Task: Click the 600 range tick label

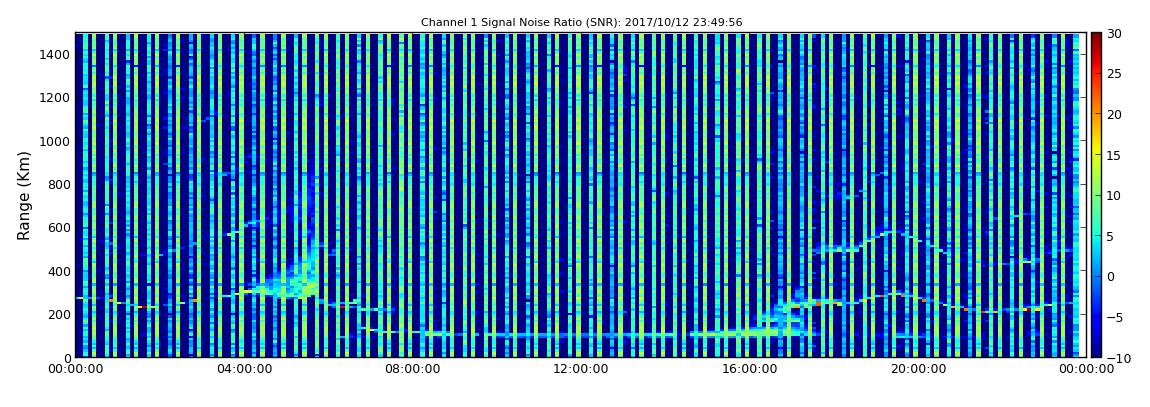Action: [60, 227]
